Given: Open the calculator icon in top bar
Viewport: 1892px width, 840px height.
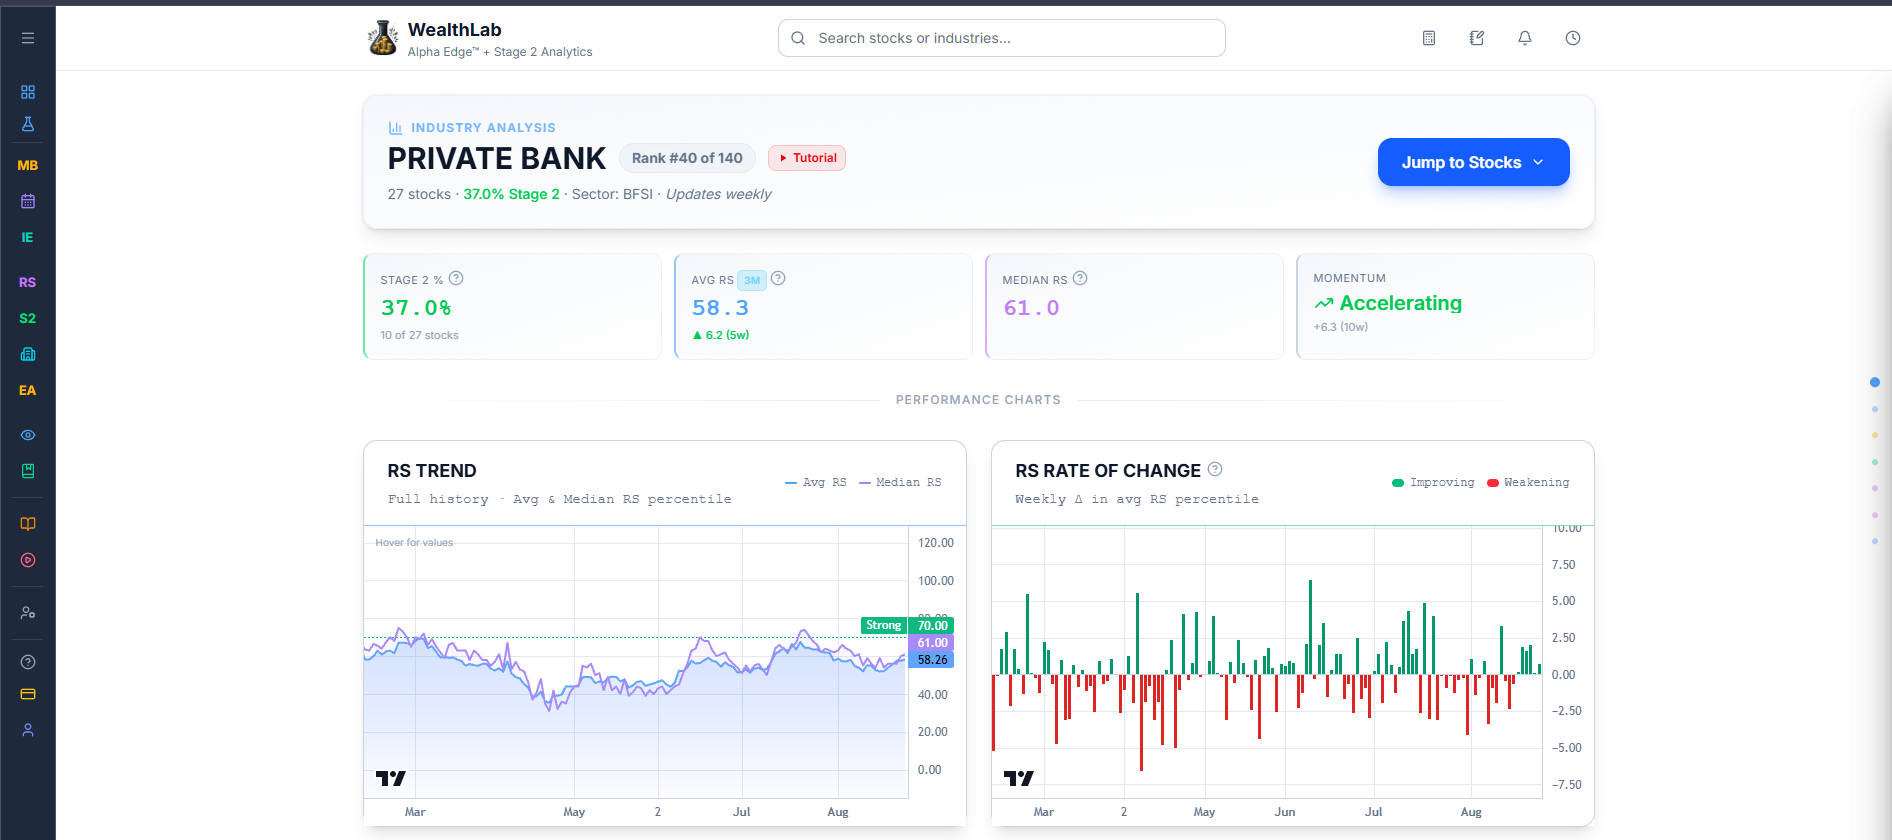Looking at the screenshot, I should pos(1429,38).
